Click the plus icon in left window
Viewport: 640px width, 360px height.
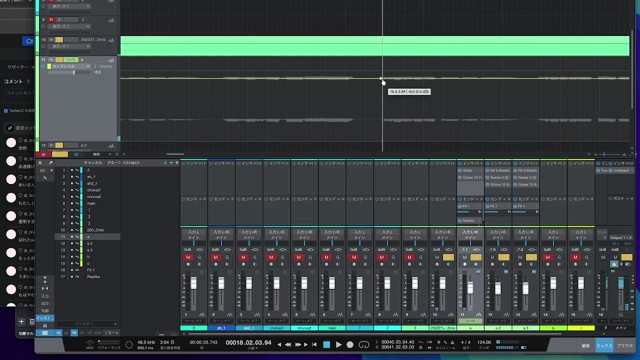point(22,322)
